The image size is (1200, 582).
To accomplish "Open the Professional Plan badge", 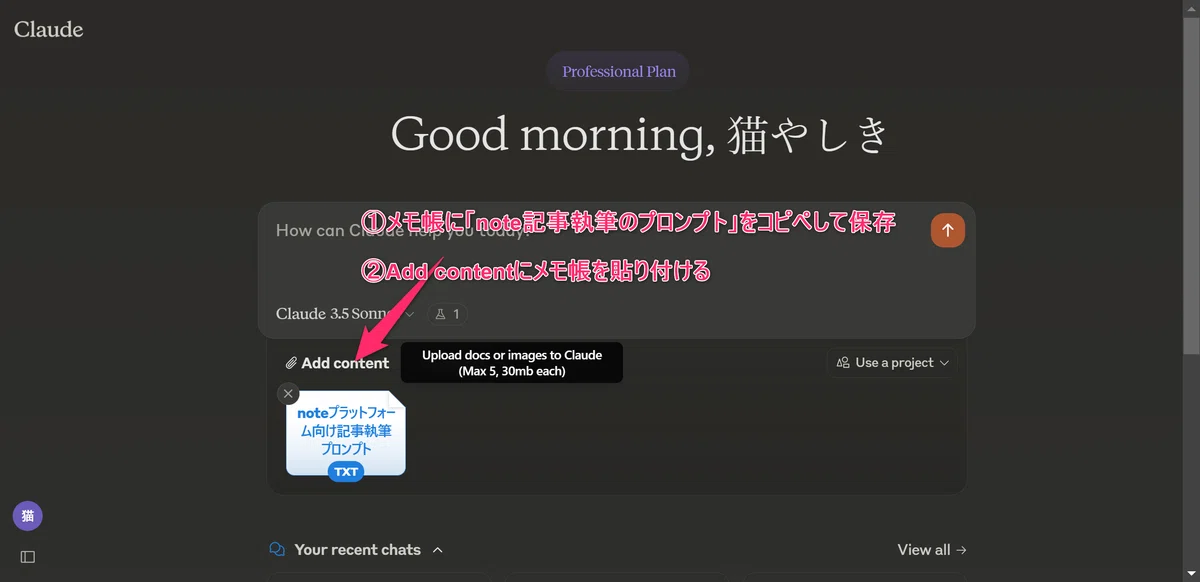I will click(x=618, y=72).
